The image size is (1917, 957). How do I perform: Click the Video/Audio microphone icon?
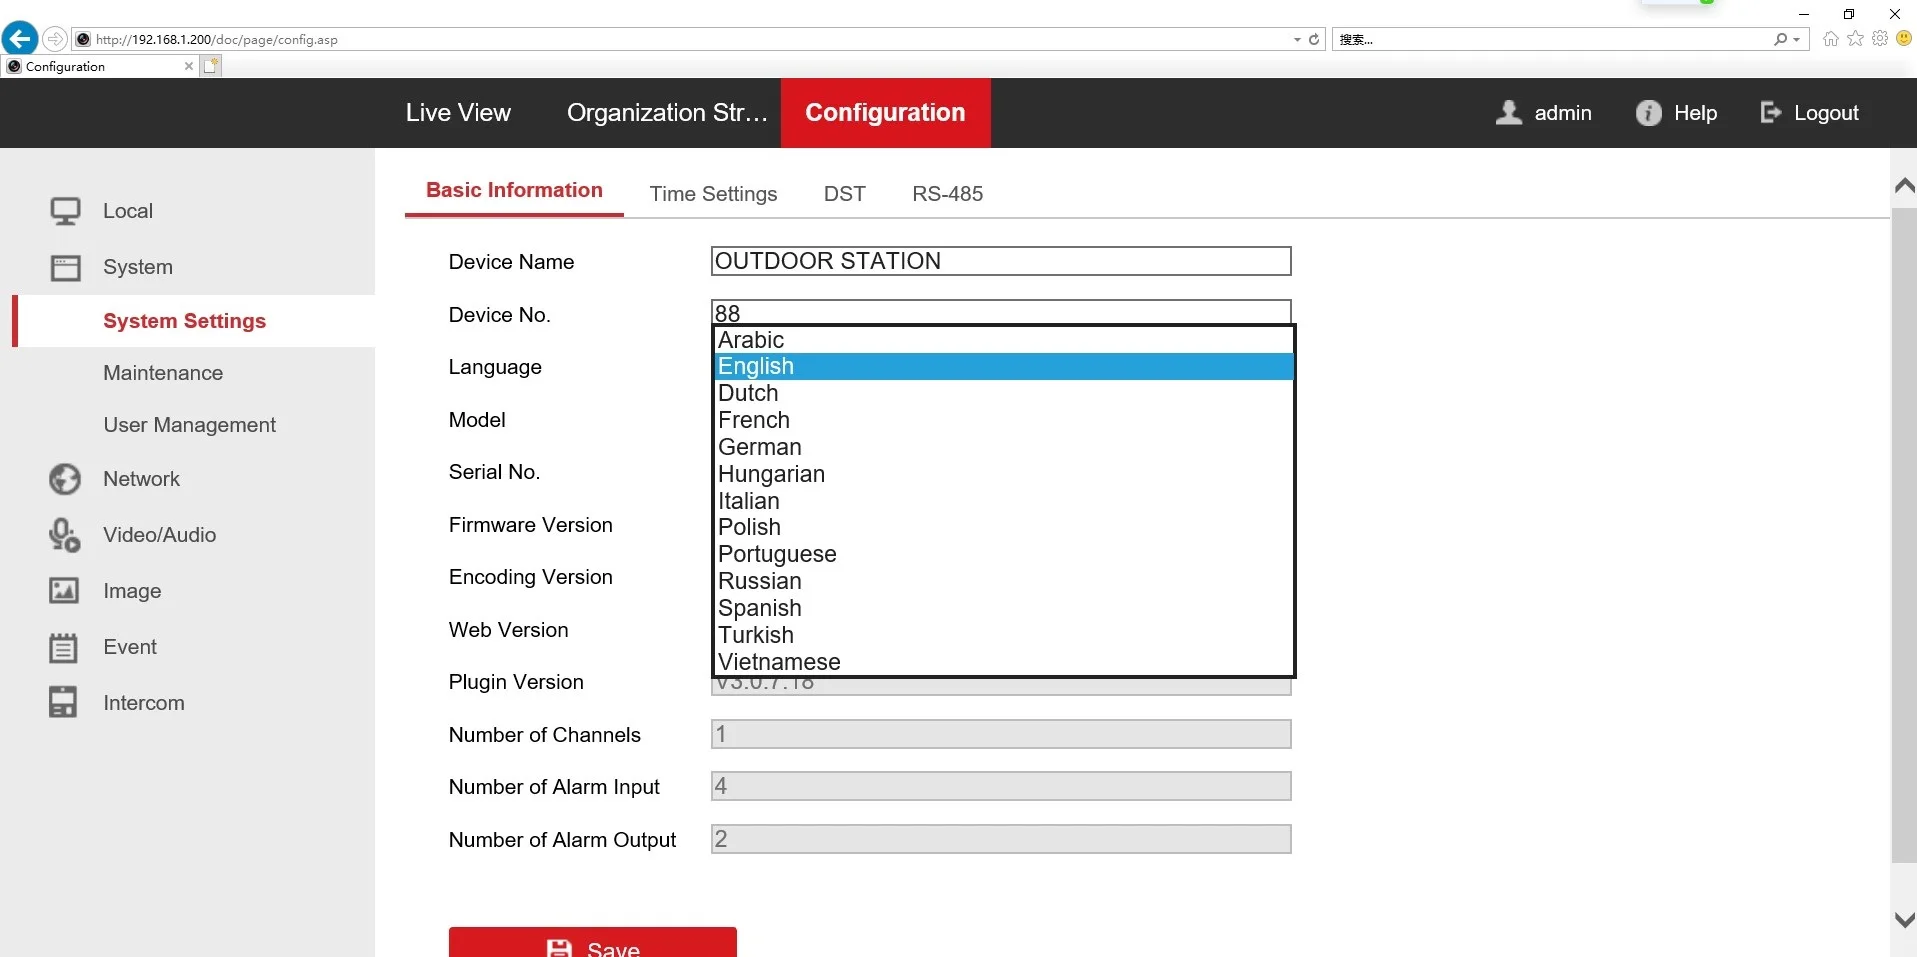[65, 535]
